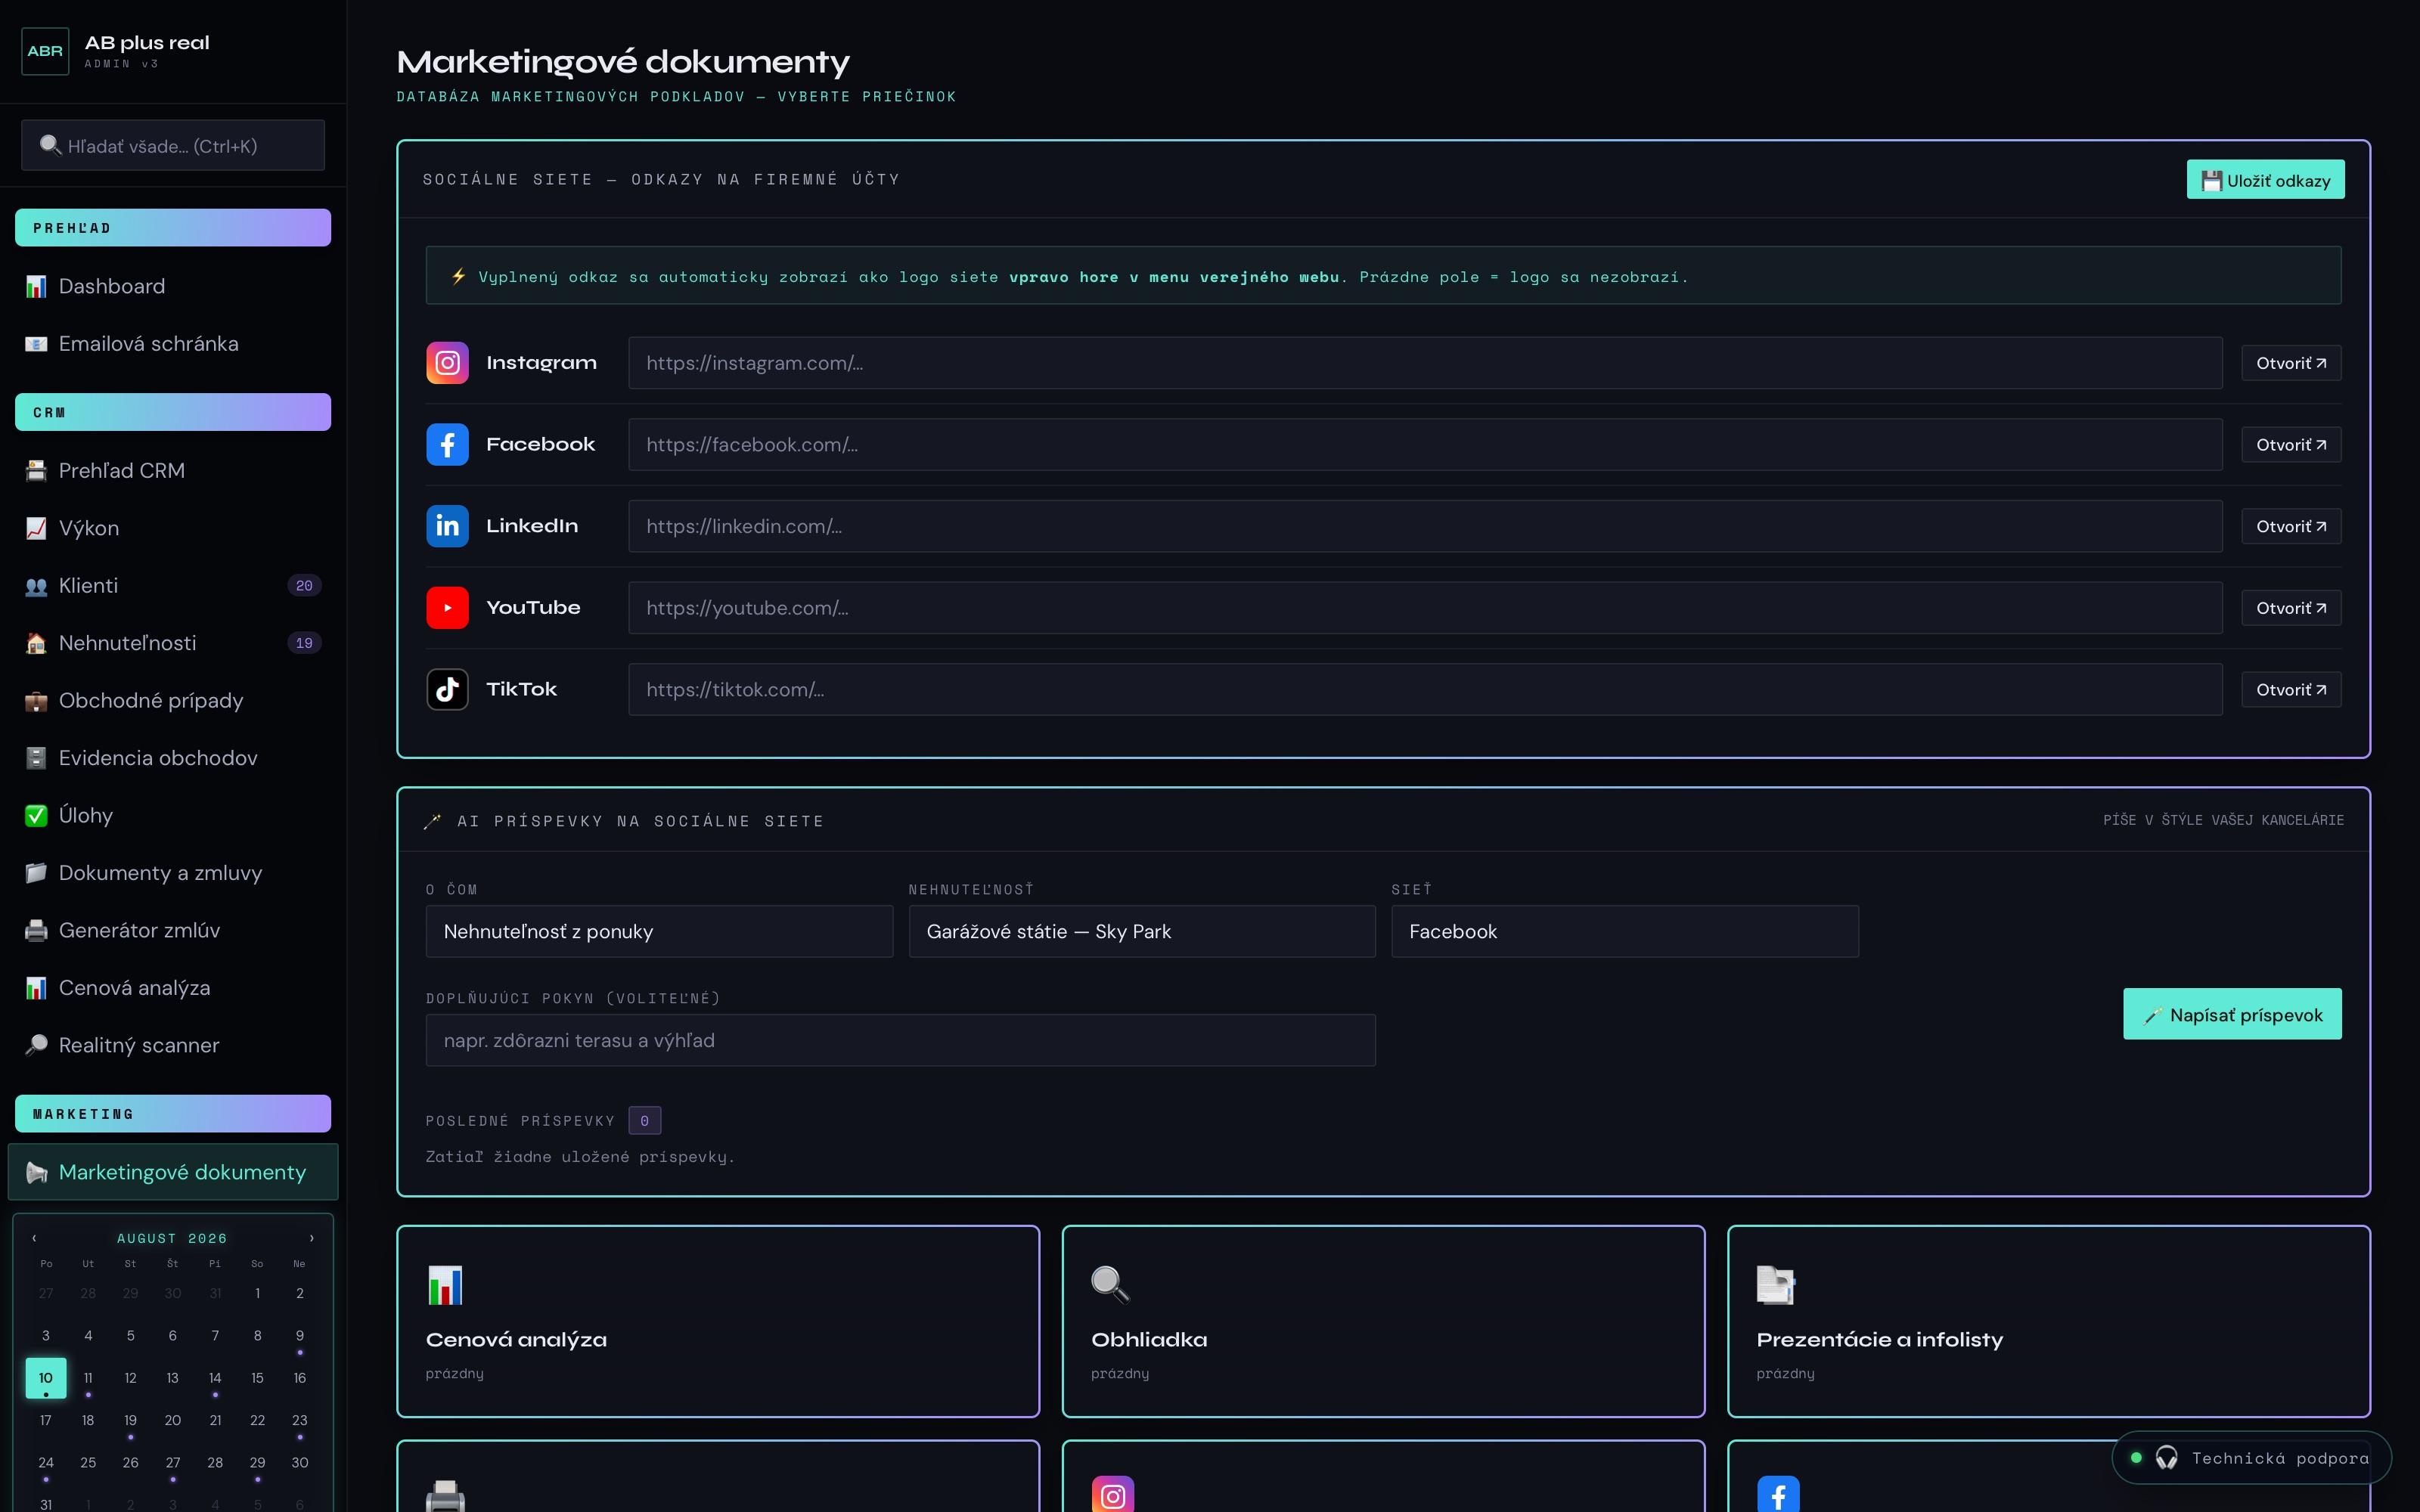Click the LinkedIn logo icon
The image size is (2420, 1512).
(447, 526)
